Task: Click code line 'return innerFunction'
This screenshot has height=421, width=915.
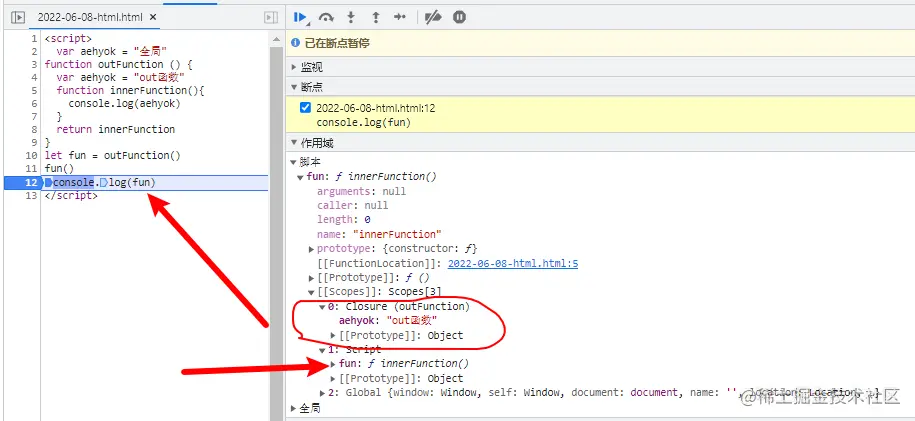Action: pos(116,129)
